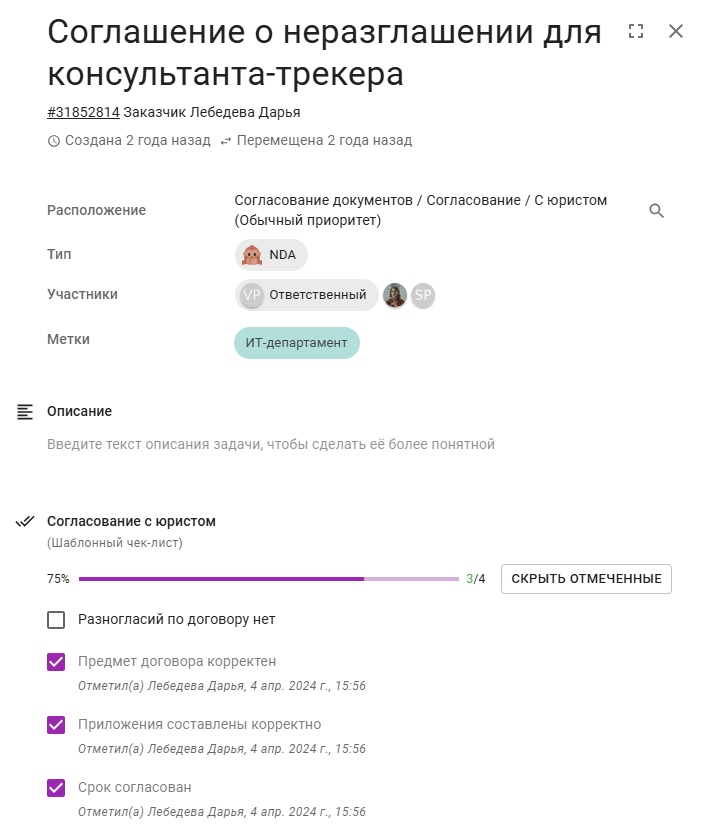
Task: Open the location search via magnifier icon
Action: pyautogui.click(x=656, y=211)
